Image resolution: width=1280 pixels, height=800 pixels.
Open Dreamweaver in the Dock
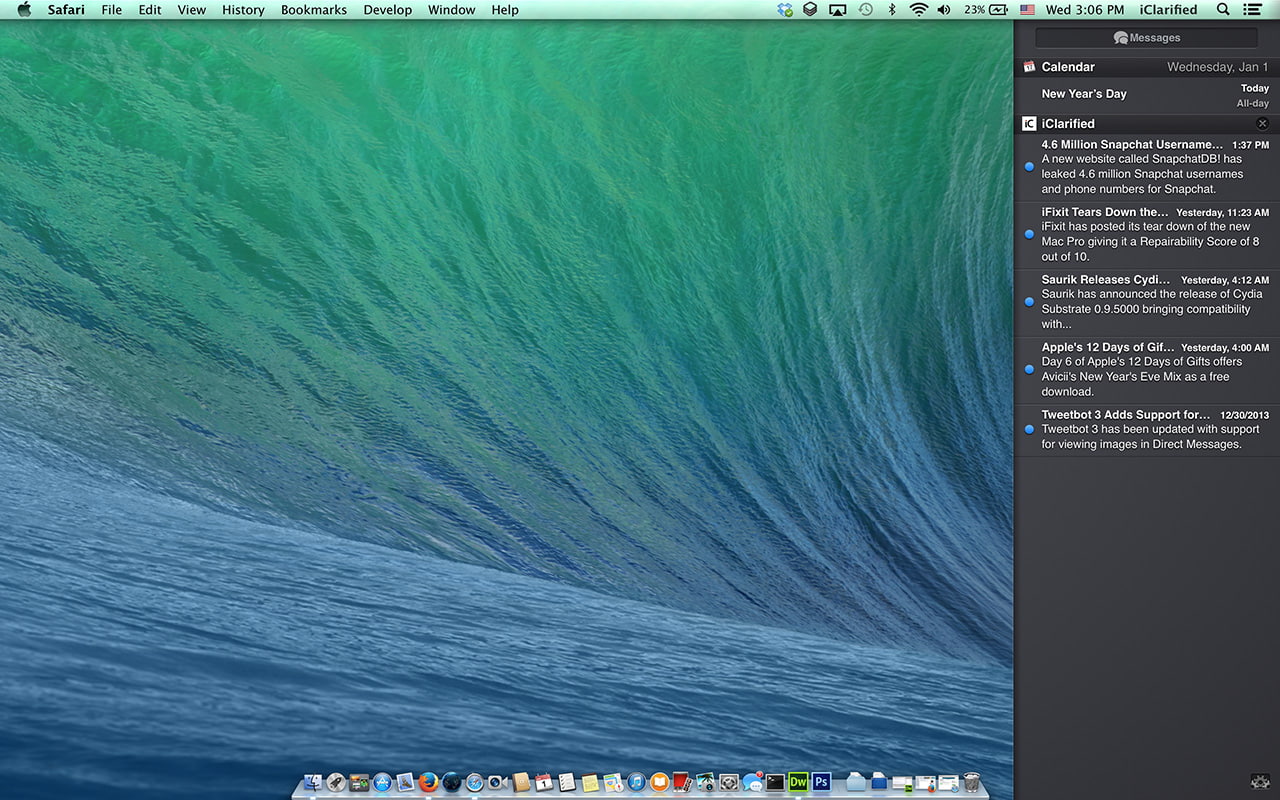pos(798,782)
